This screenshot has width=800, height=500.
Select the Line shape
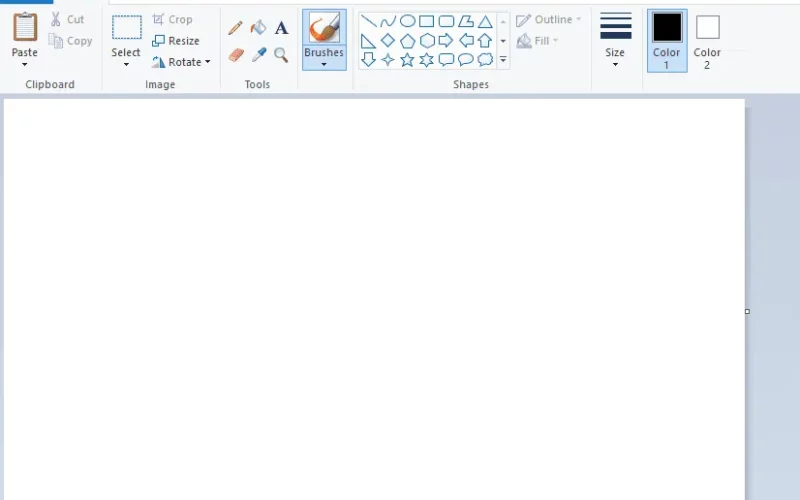click(x=368, y=21)
